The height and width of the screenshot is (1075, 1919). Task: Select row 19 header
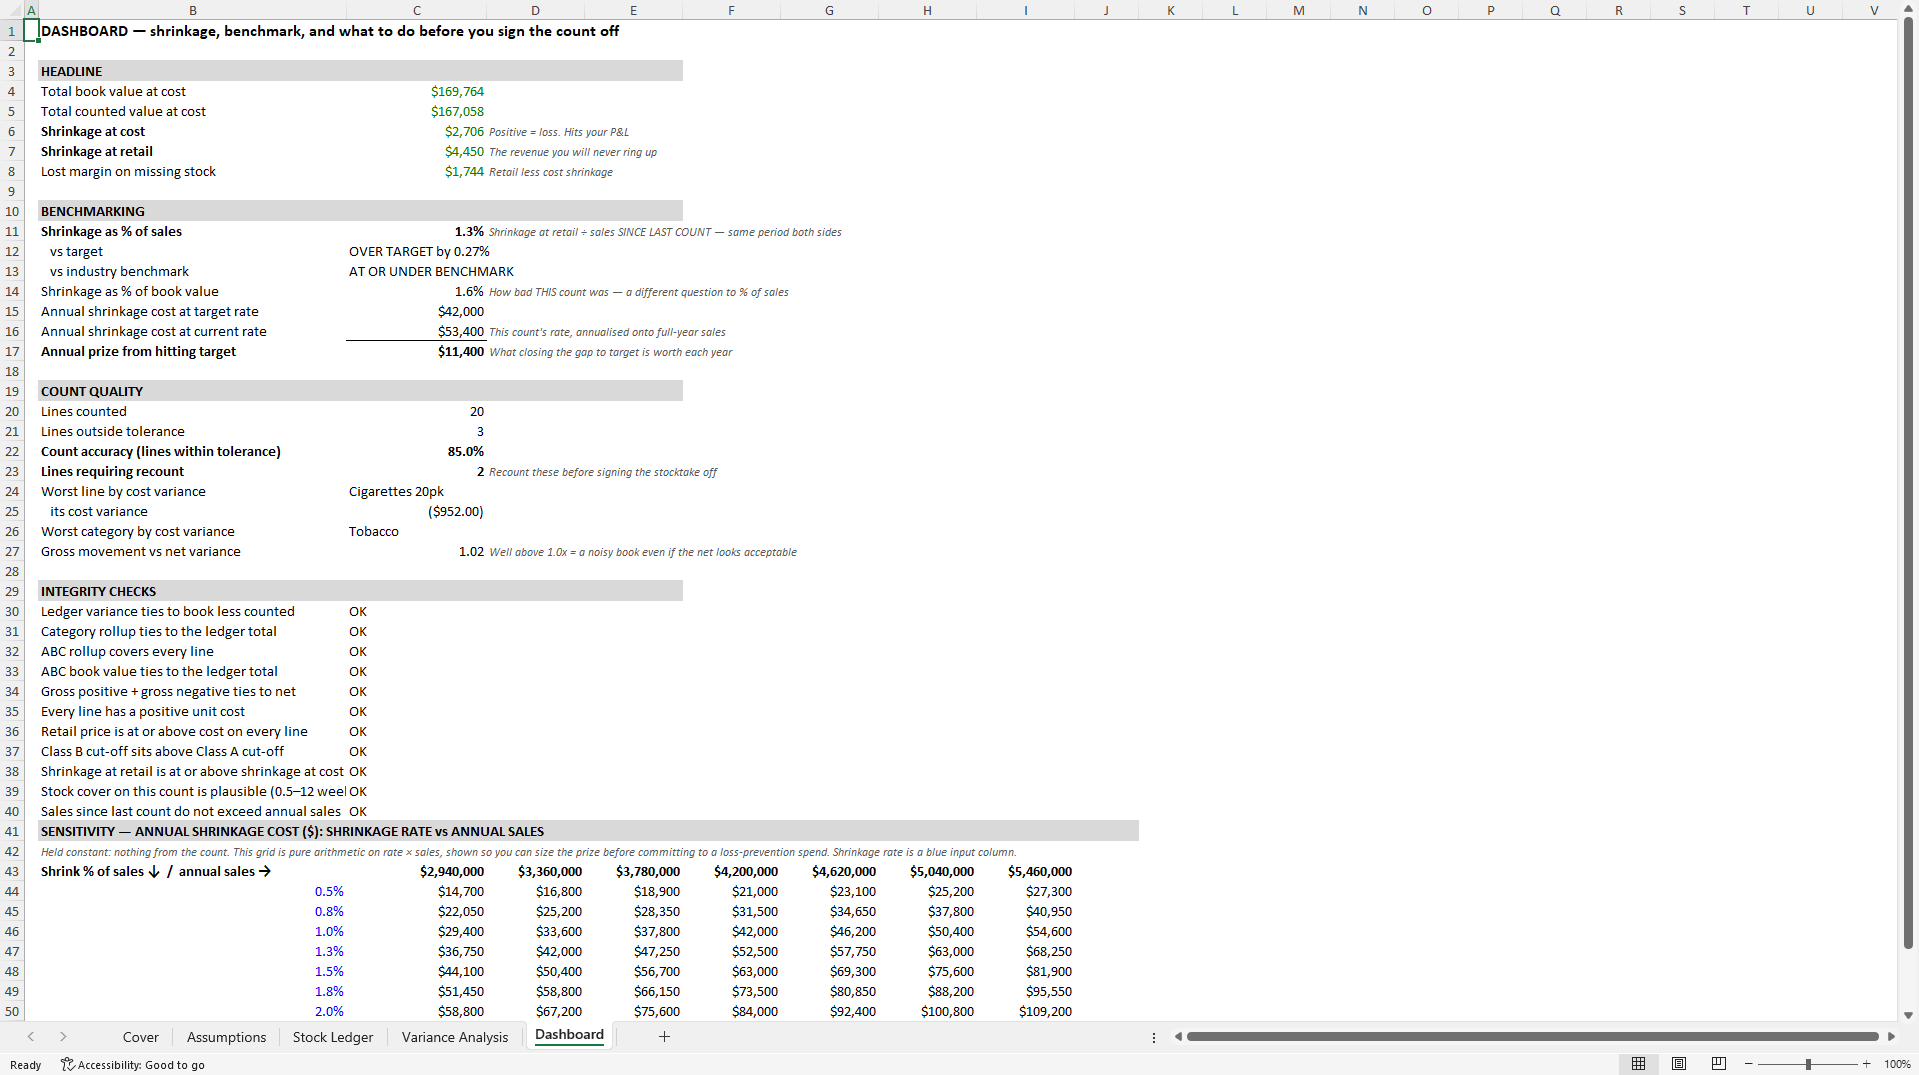pos(12,391)
